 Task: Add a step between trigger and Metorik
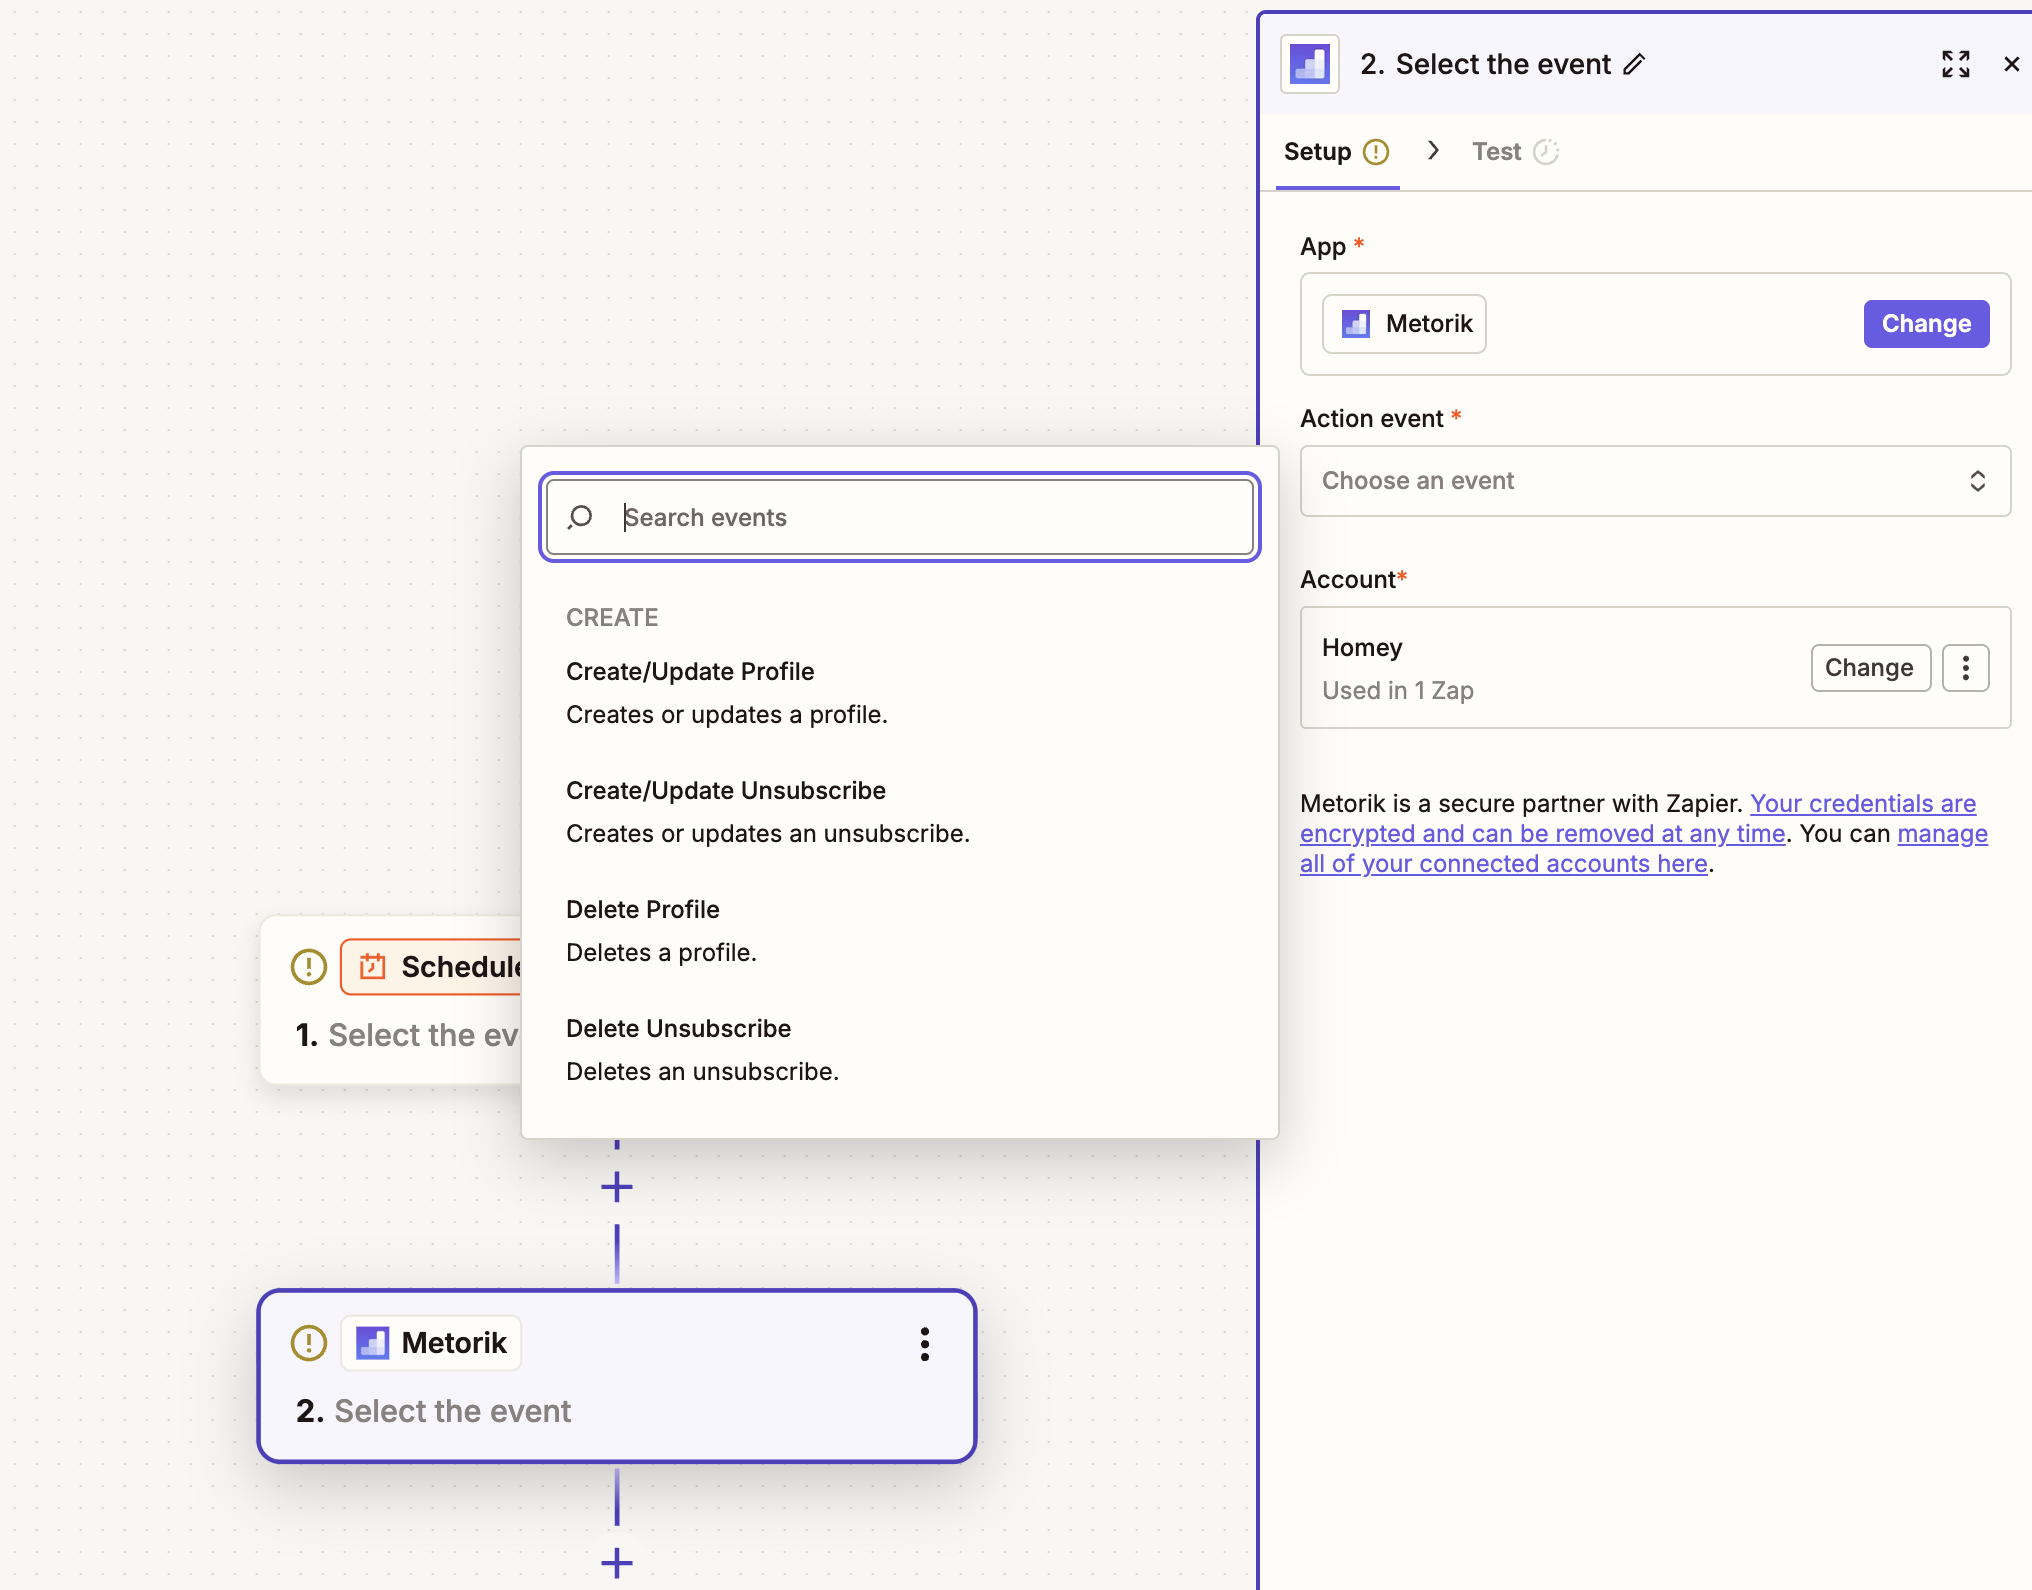pyautogui.click(x=617, y=1187)
